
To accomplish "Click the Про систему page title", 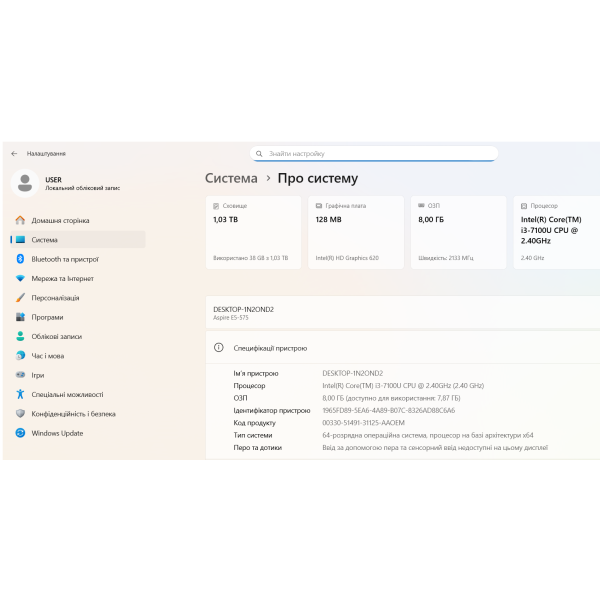I will pyautogui.click(x=318, y=178).
